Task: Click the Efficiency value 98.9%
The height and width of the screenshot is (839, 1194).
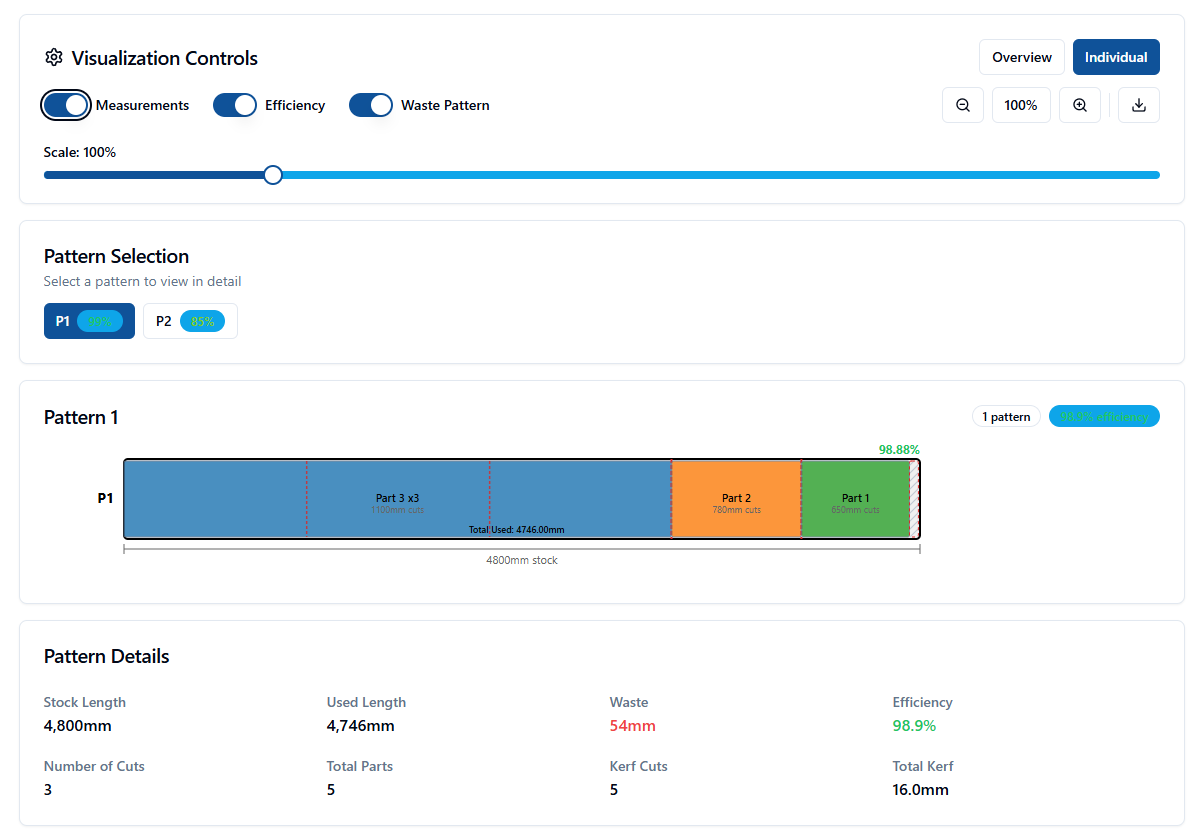Action: tap(914, 726)
